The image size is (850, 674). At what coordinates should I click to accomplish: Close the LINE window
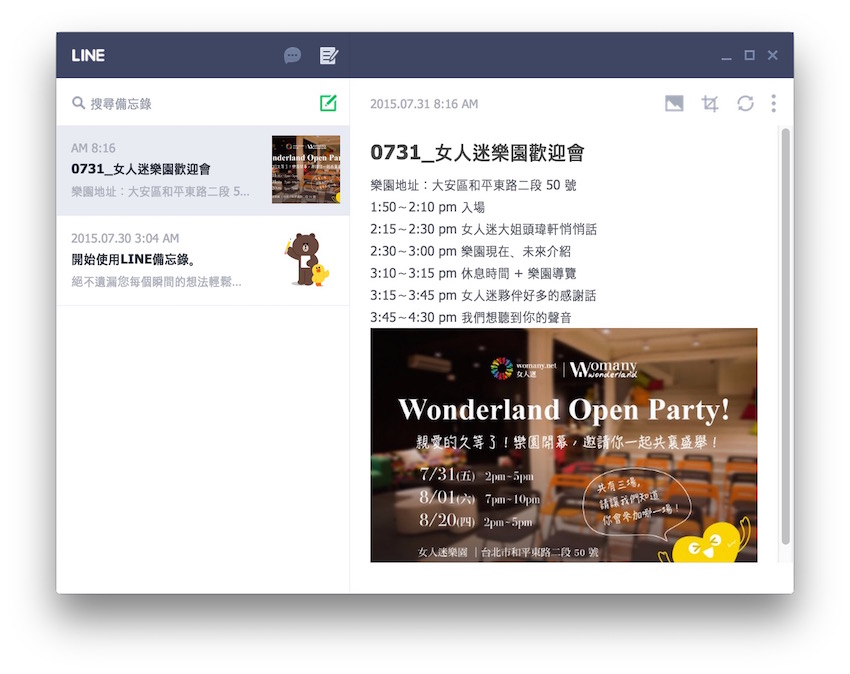coord(772,55)
